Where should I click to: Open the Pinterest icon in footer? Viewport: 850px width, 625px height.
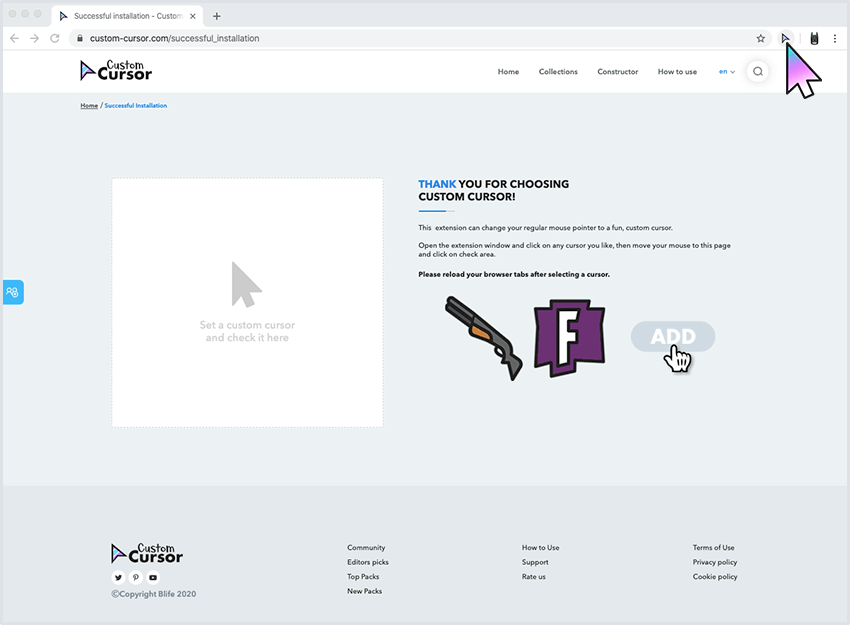click(x=136, y=577)
